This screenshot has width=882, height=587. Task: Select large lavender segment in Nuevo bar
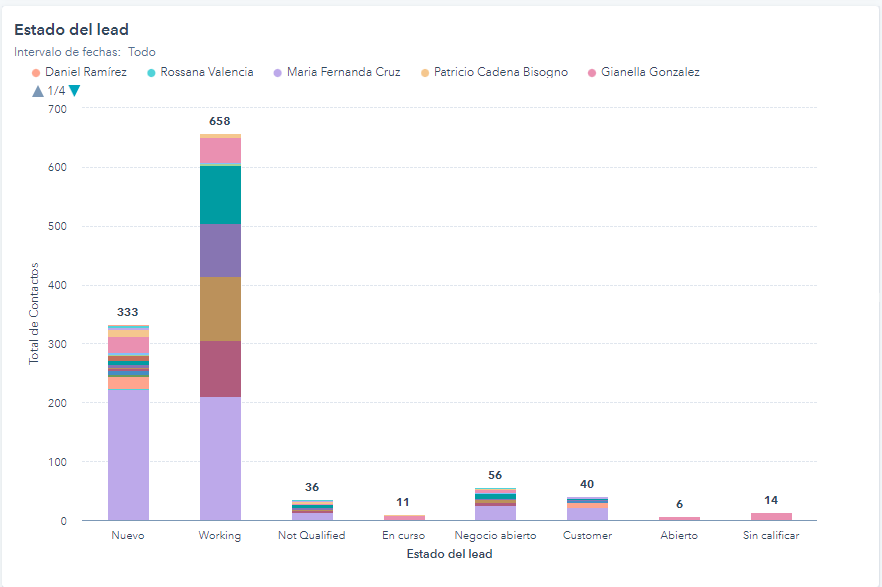(128, 455)
